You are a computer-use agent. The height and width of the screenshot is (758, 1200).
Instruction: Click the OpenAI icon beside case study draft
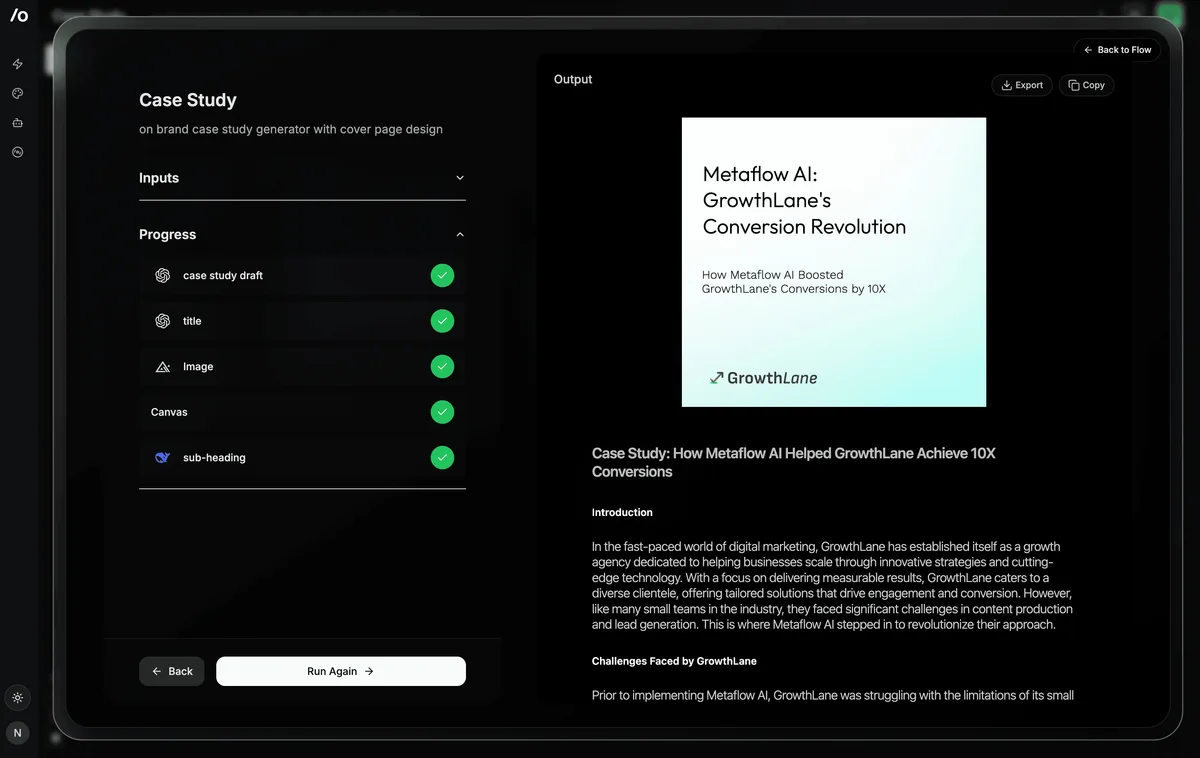click(x=162, y=276)
